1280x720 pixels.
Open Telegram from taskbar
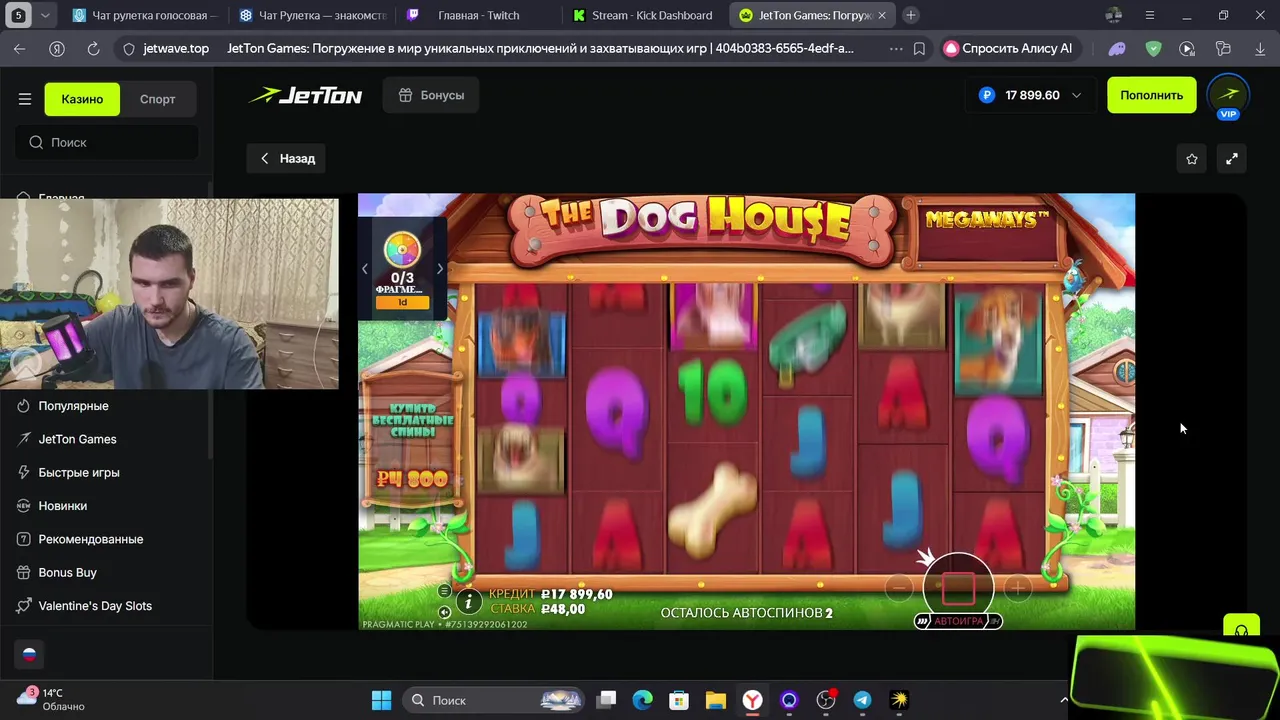click(862, 700)
